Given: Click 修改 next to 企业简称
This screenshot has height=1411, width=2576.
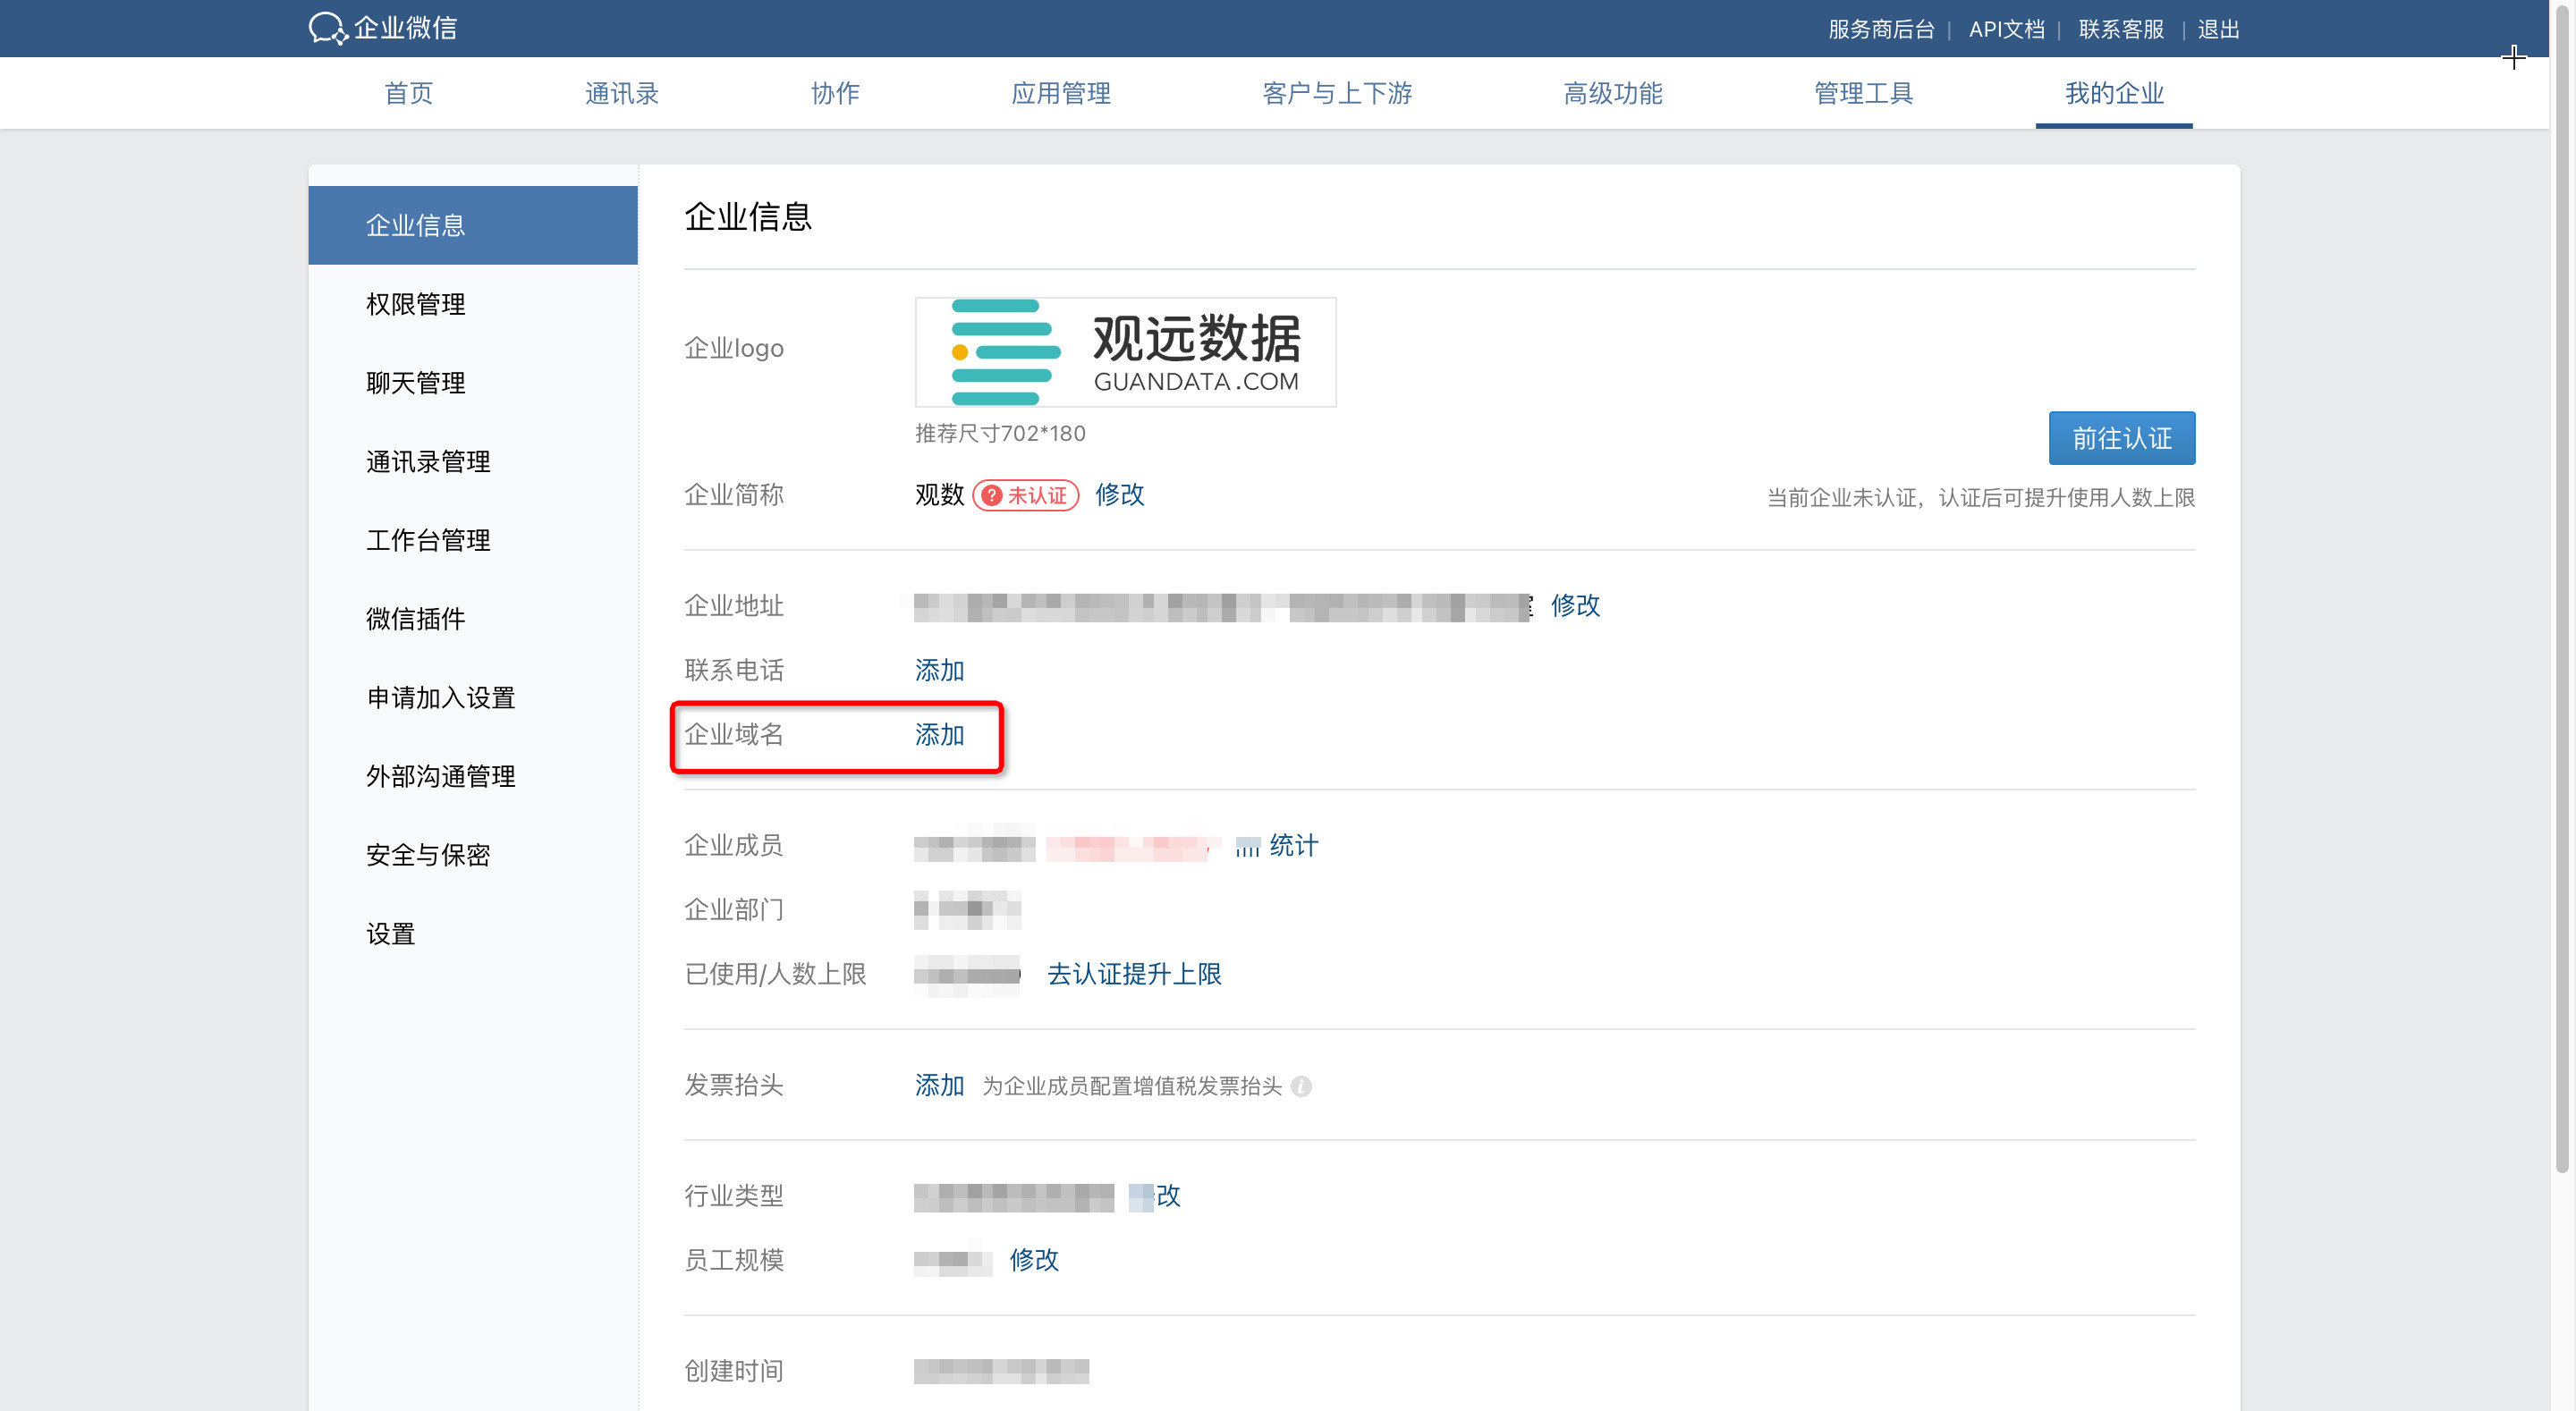Looking at the screenshot, I should pos(1119,494).
